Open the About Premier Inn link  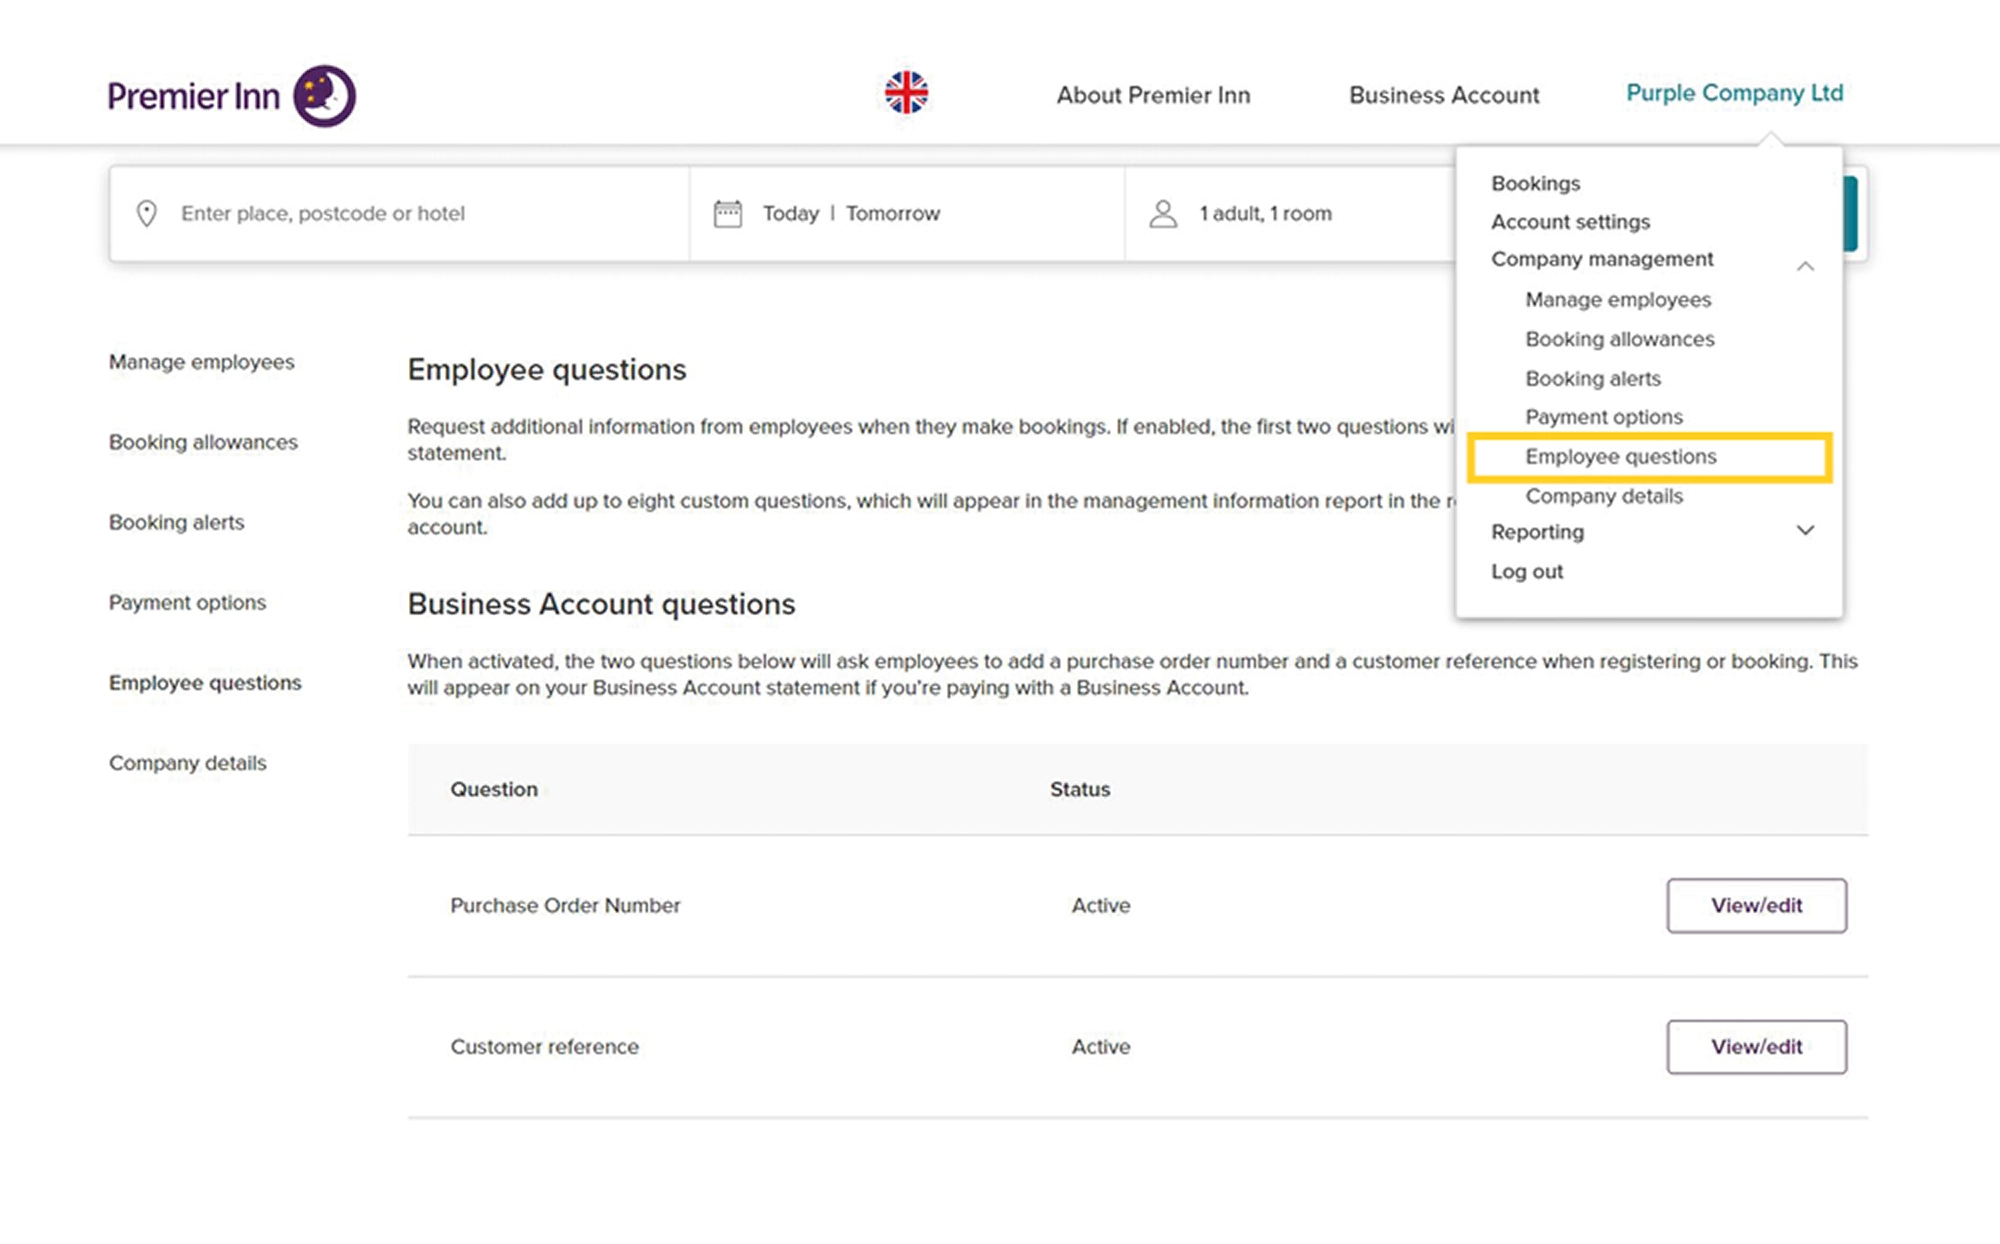[1152, 95]
